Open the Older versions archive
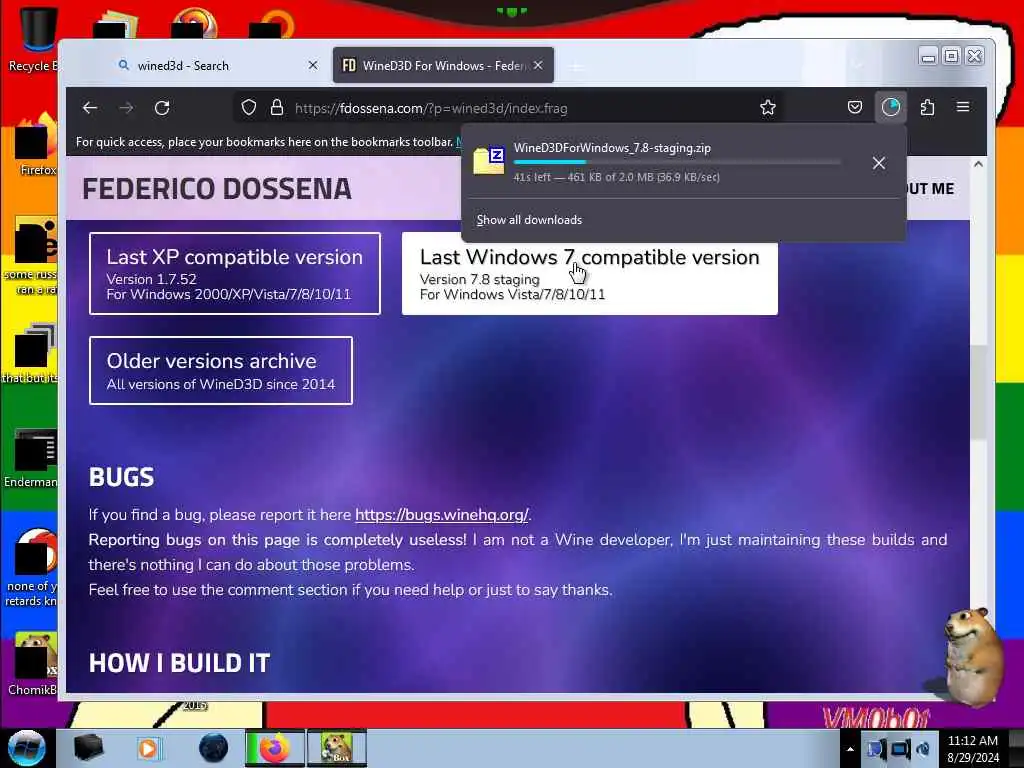Image resolution: width=1024 pixels, height=768 pixels. point(221,370)
